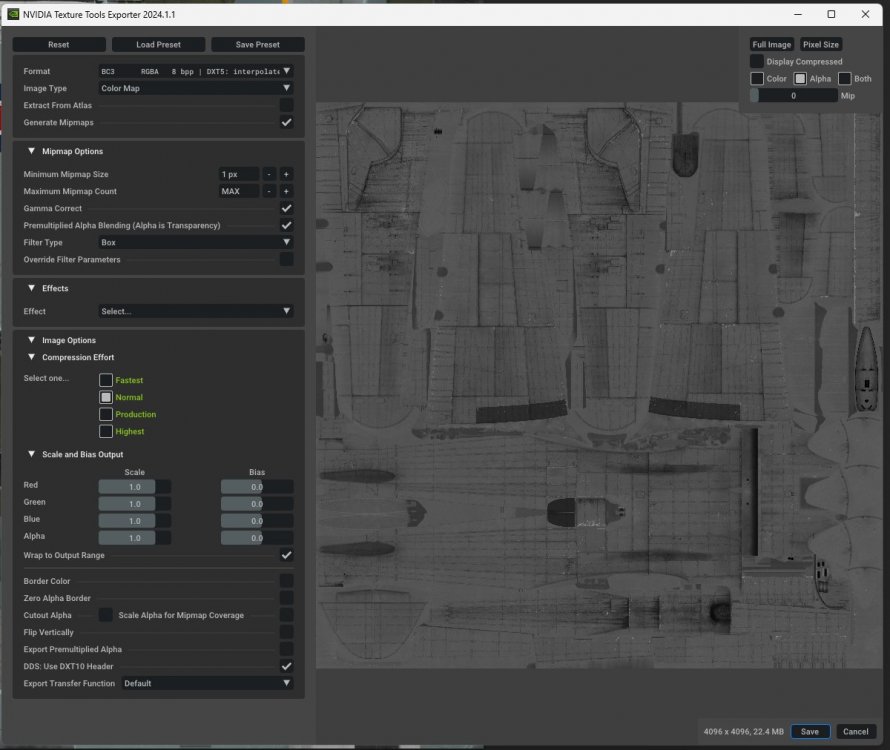Select Fastest compression effort
Screen dimensions: 890x750
105,380
